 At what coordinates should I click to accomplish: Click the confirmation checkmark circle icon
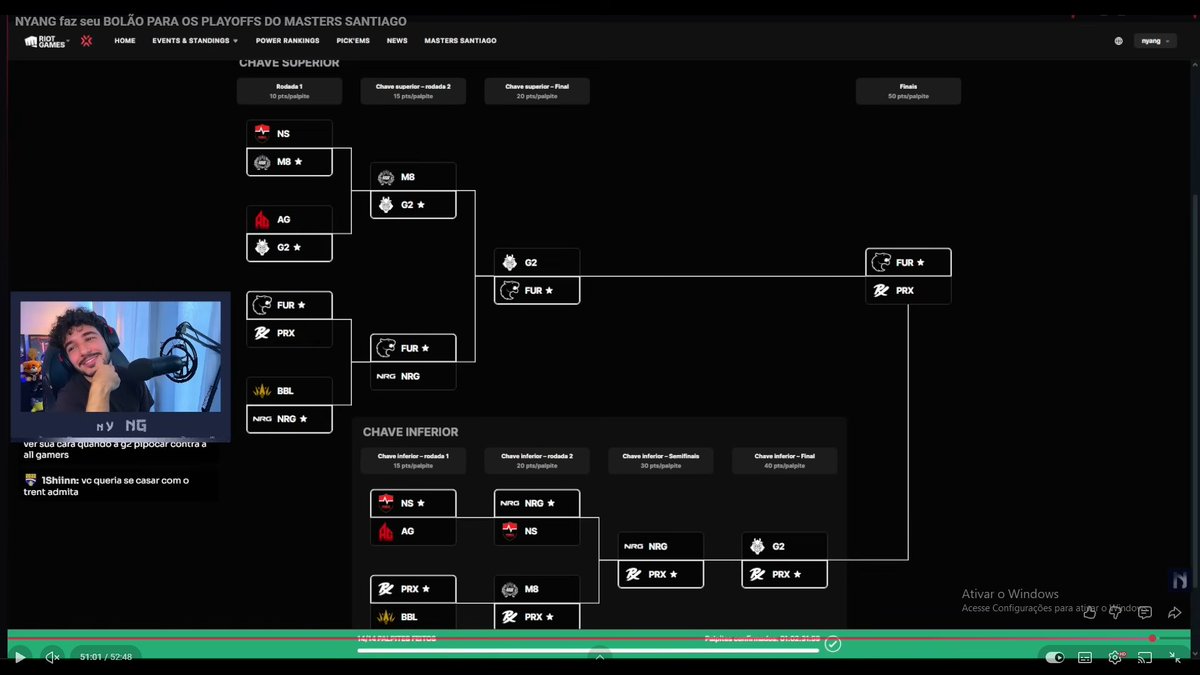(833, 644)
